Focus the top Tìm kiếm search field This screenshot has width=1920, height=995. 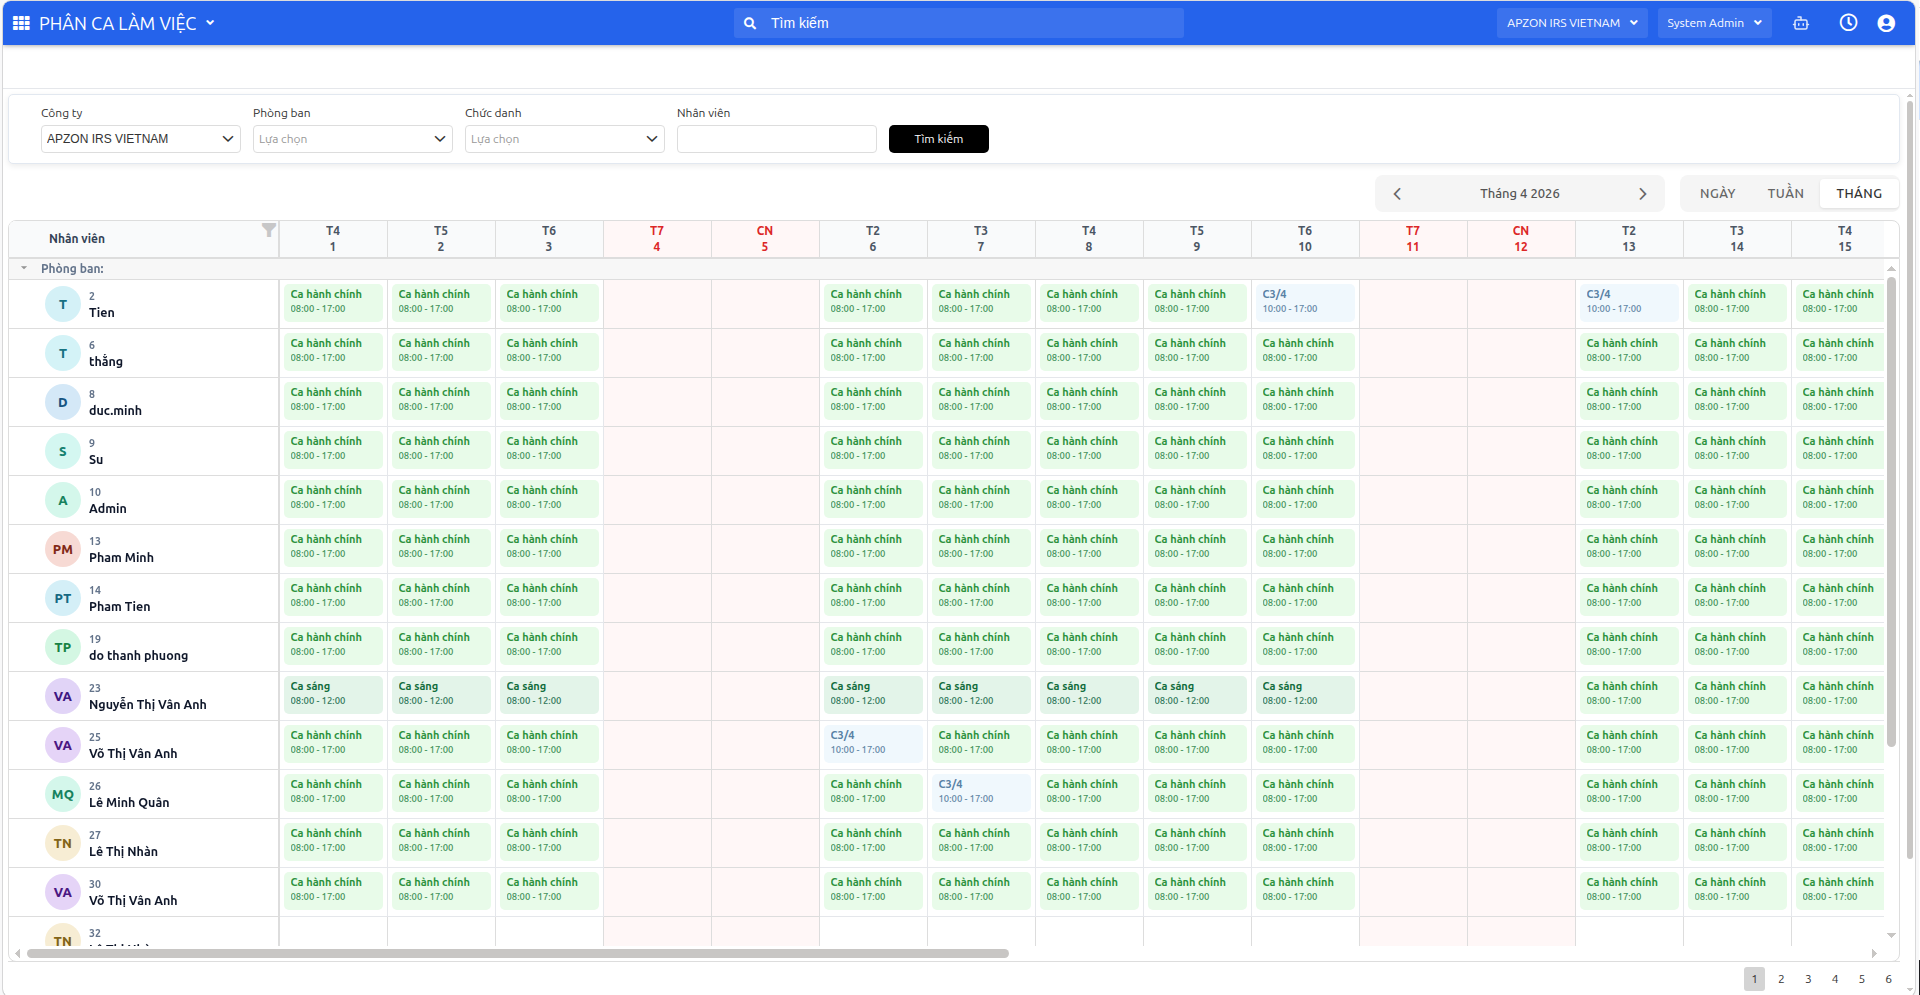pos(959,23)
